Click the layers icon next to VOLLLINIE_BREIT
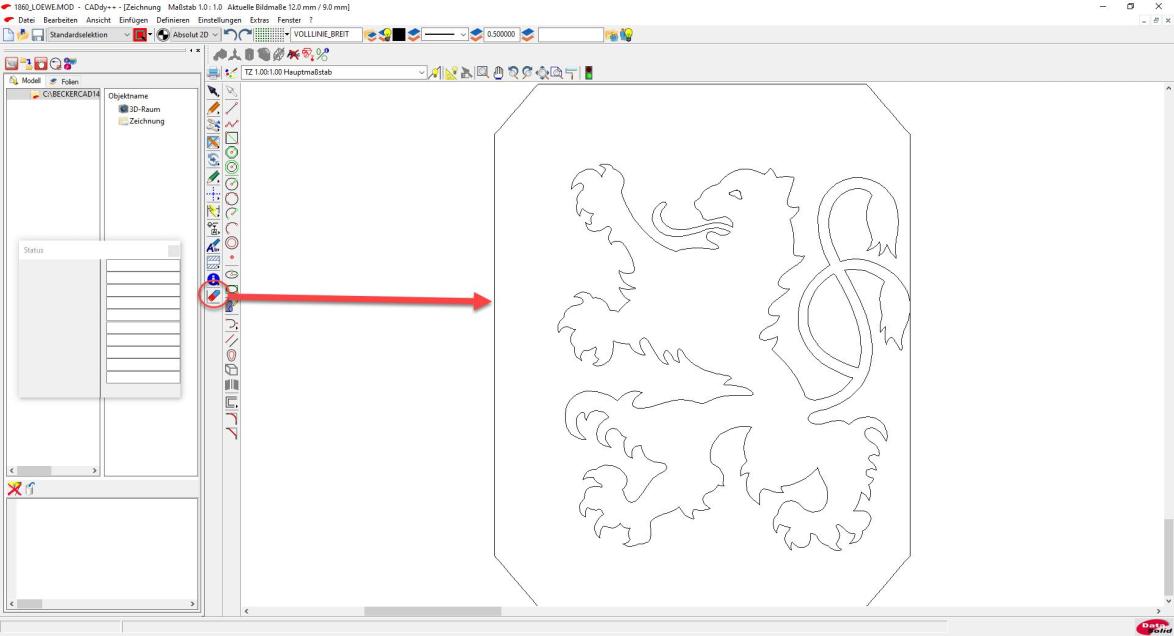 point(371,34)
